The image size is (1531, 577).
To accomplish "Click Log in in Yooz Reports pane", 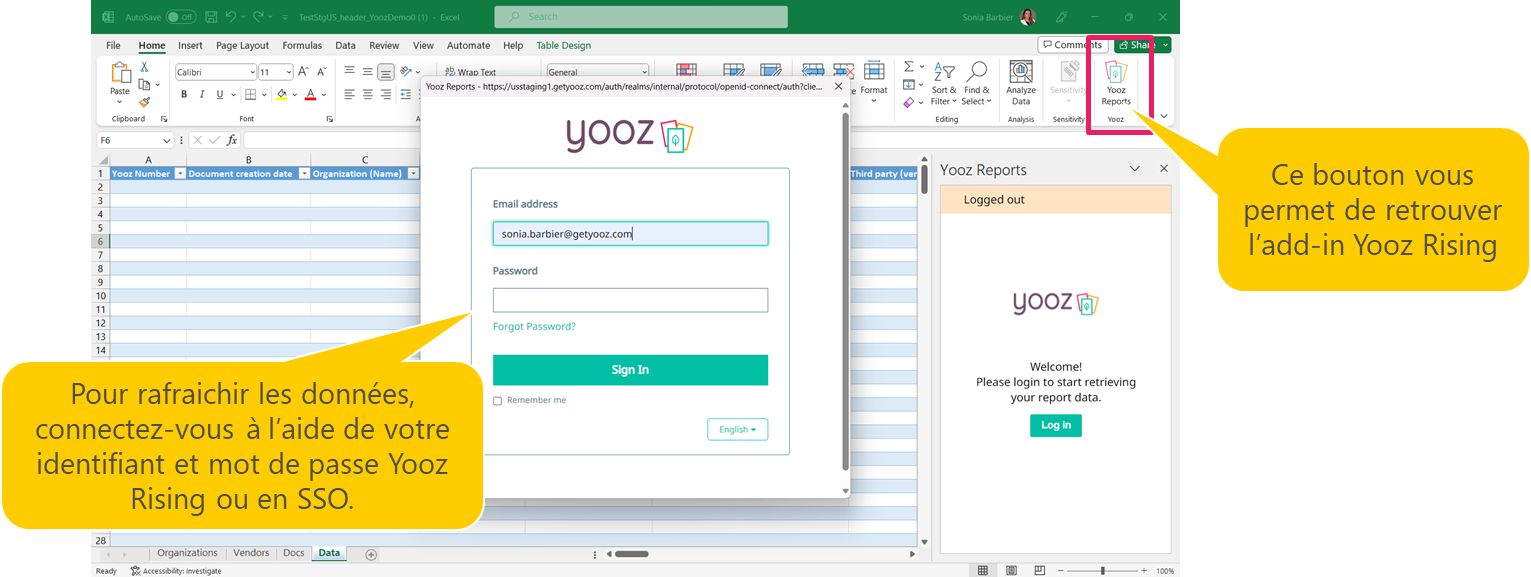I will pos(1056,425).
